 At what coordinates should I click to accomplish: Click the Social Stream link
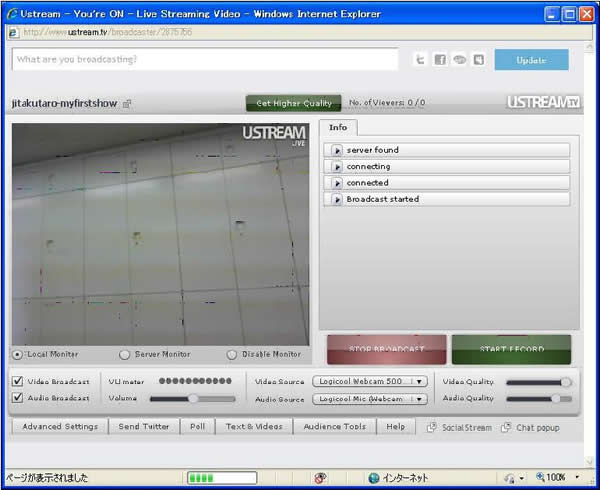467,428
